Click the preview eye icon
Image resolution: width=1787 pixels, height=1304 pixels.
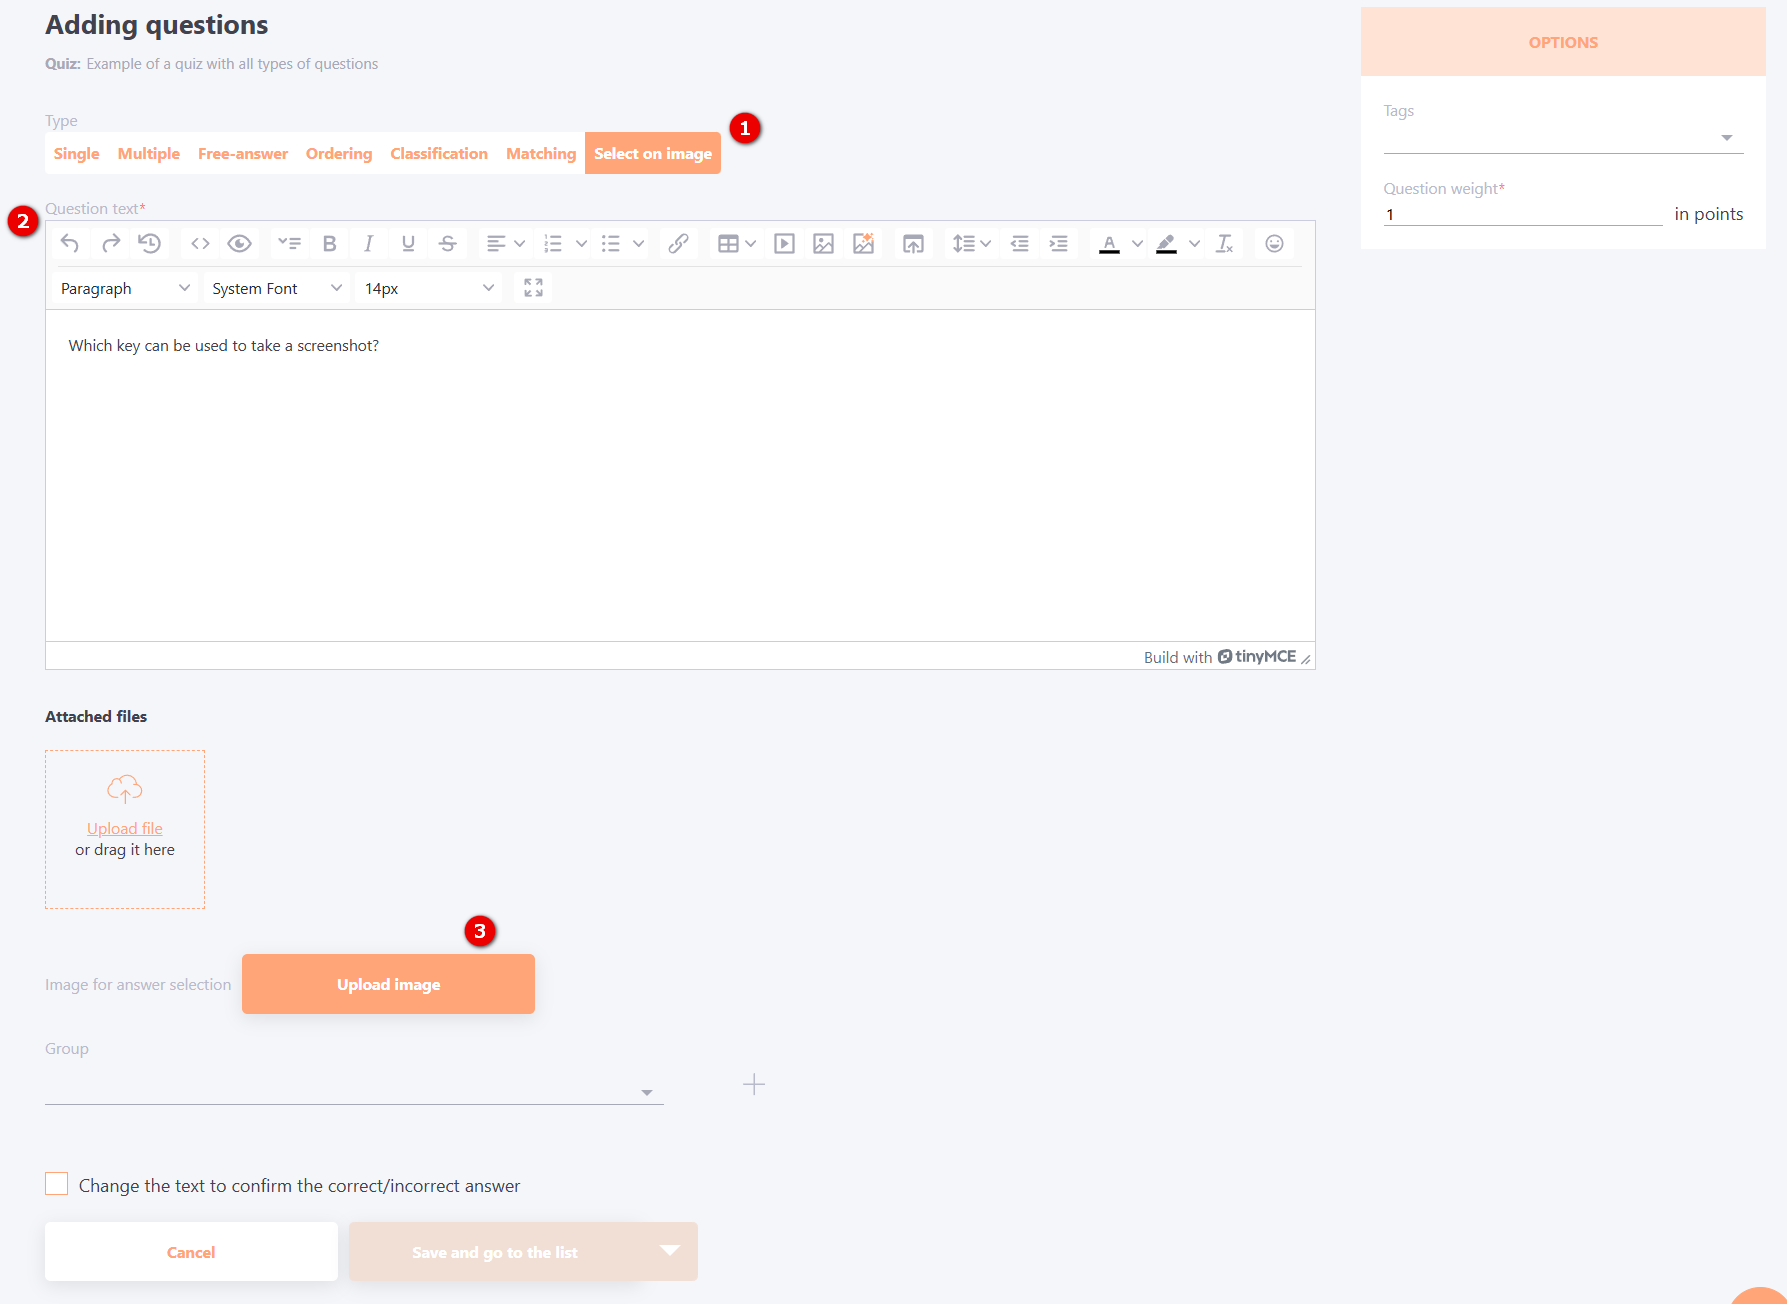[x=239, y=244]
